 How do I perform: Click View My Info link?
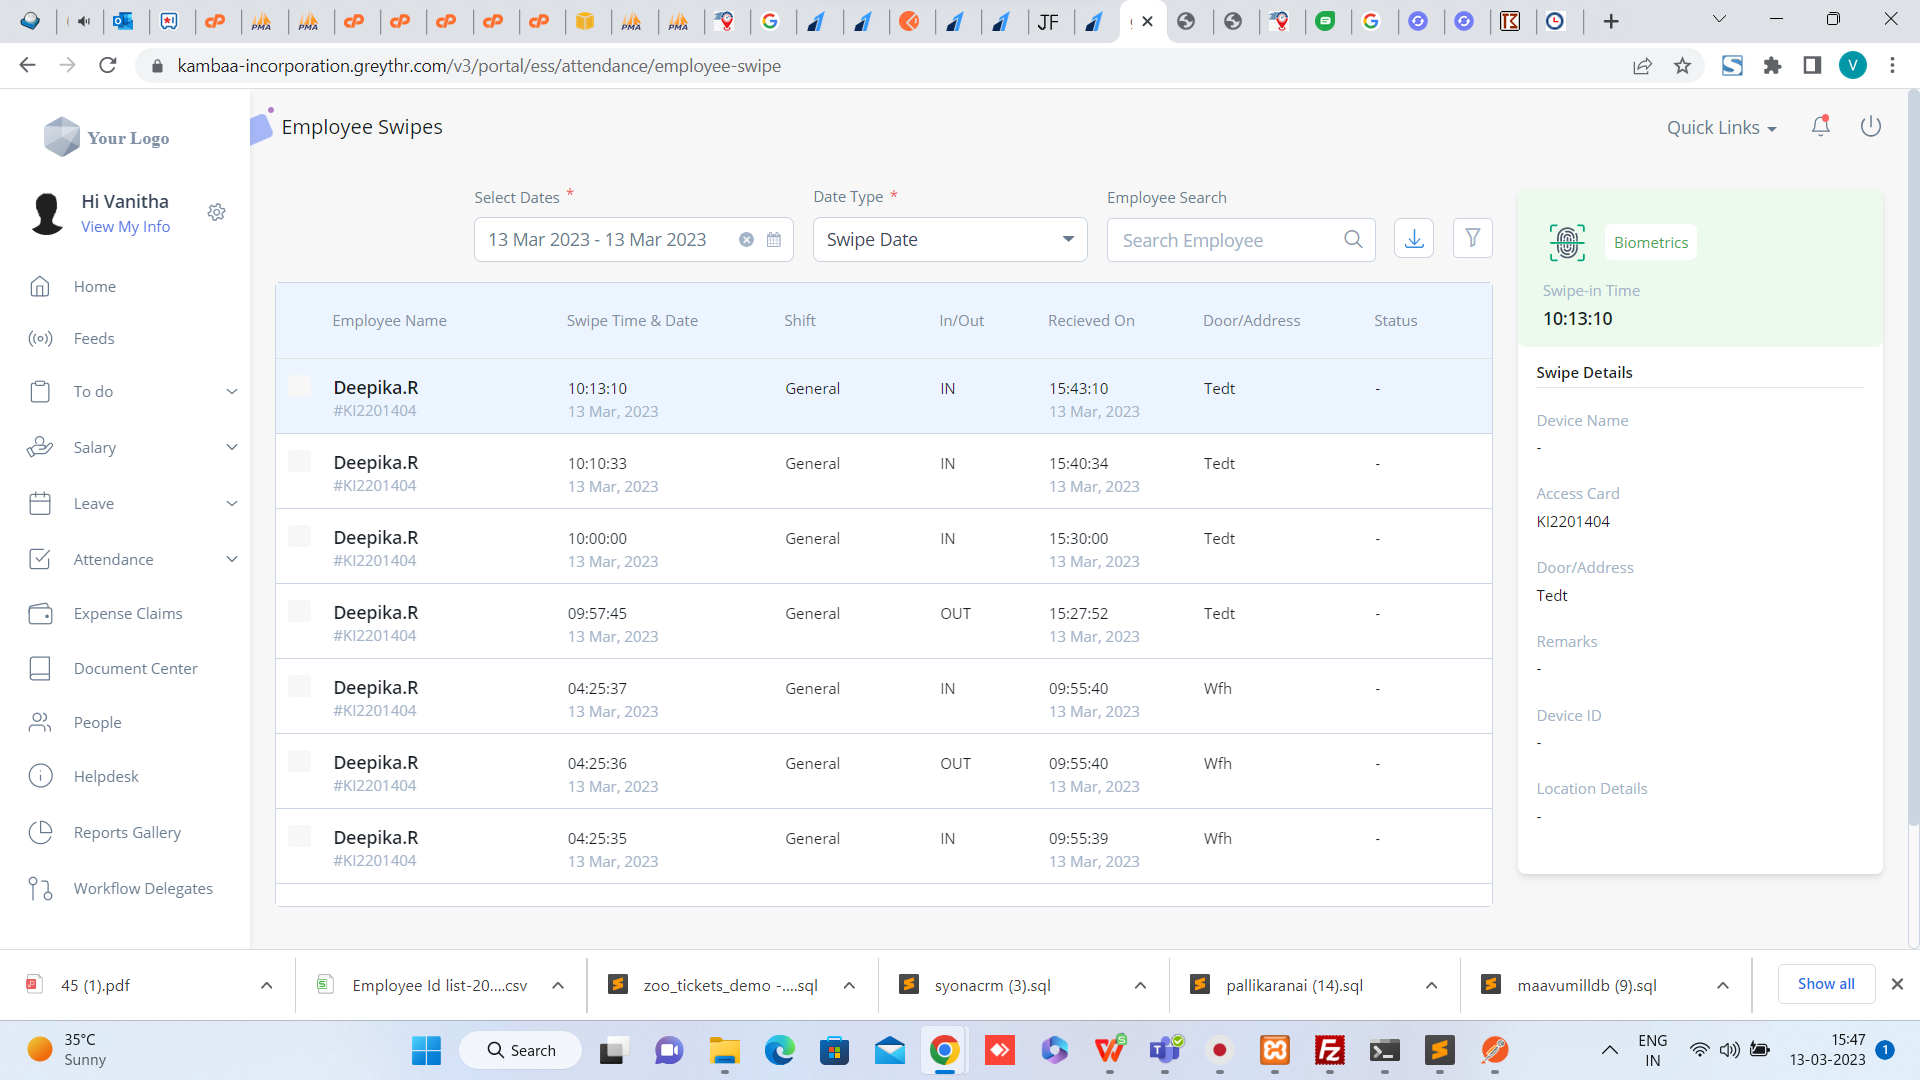(125, 227)
